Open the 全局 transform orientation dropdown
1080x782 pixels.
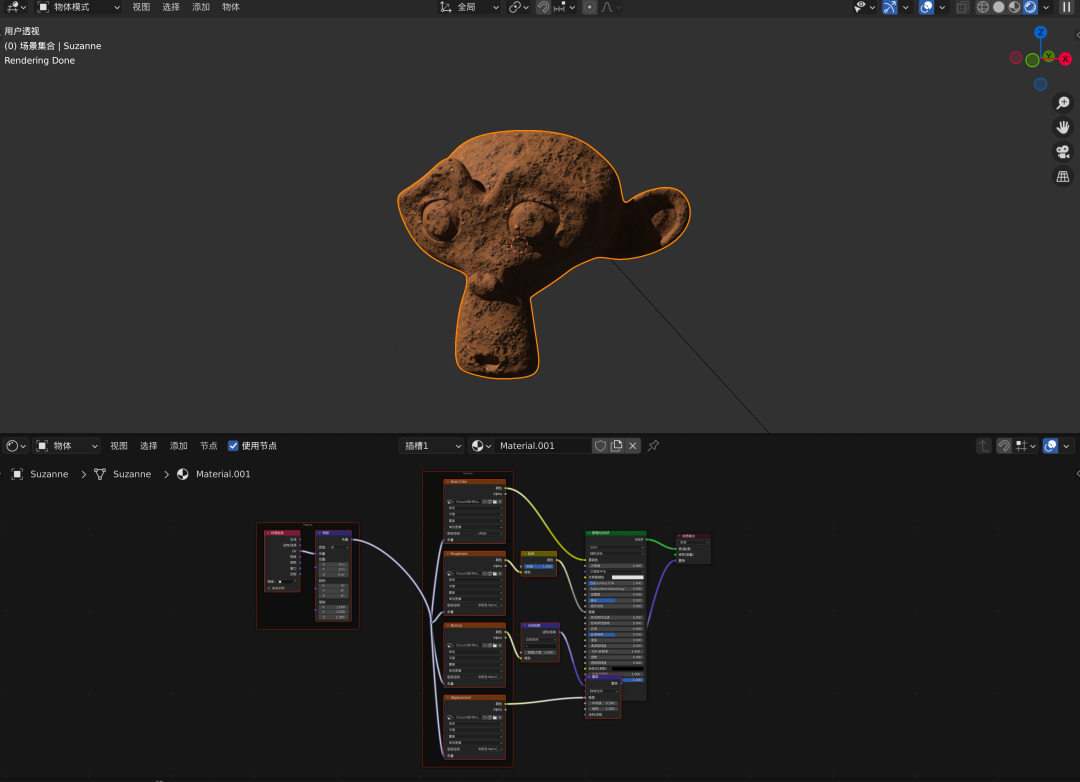(469, 7)
